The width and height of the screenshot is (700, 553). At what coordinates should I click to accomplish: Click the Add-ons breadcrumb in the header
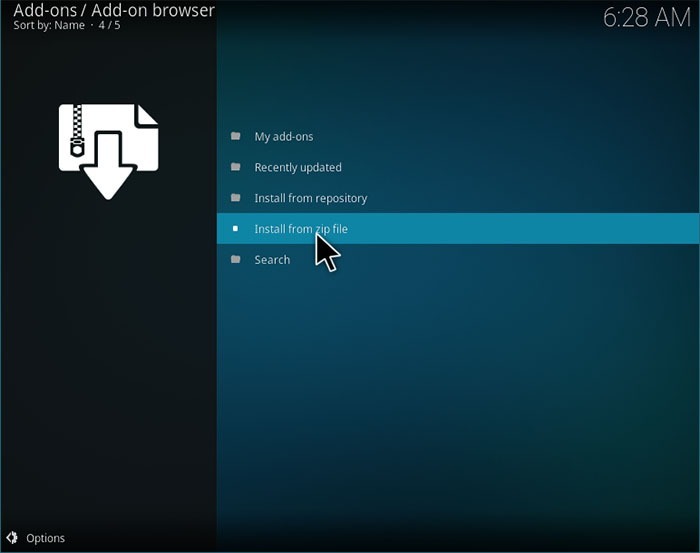click(44, 11)
